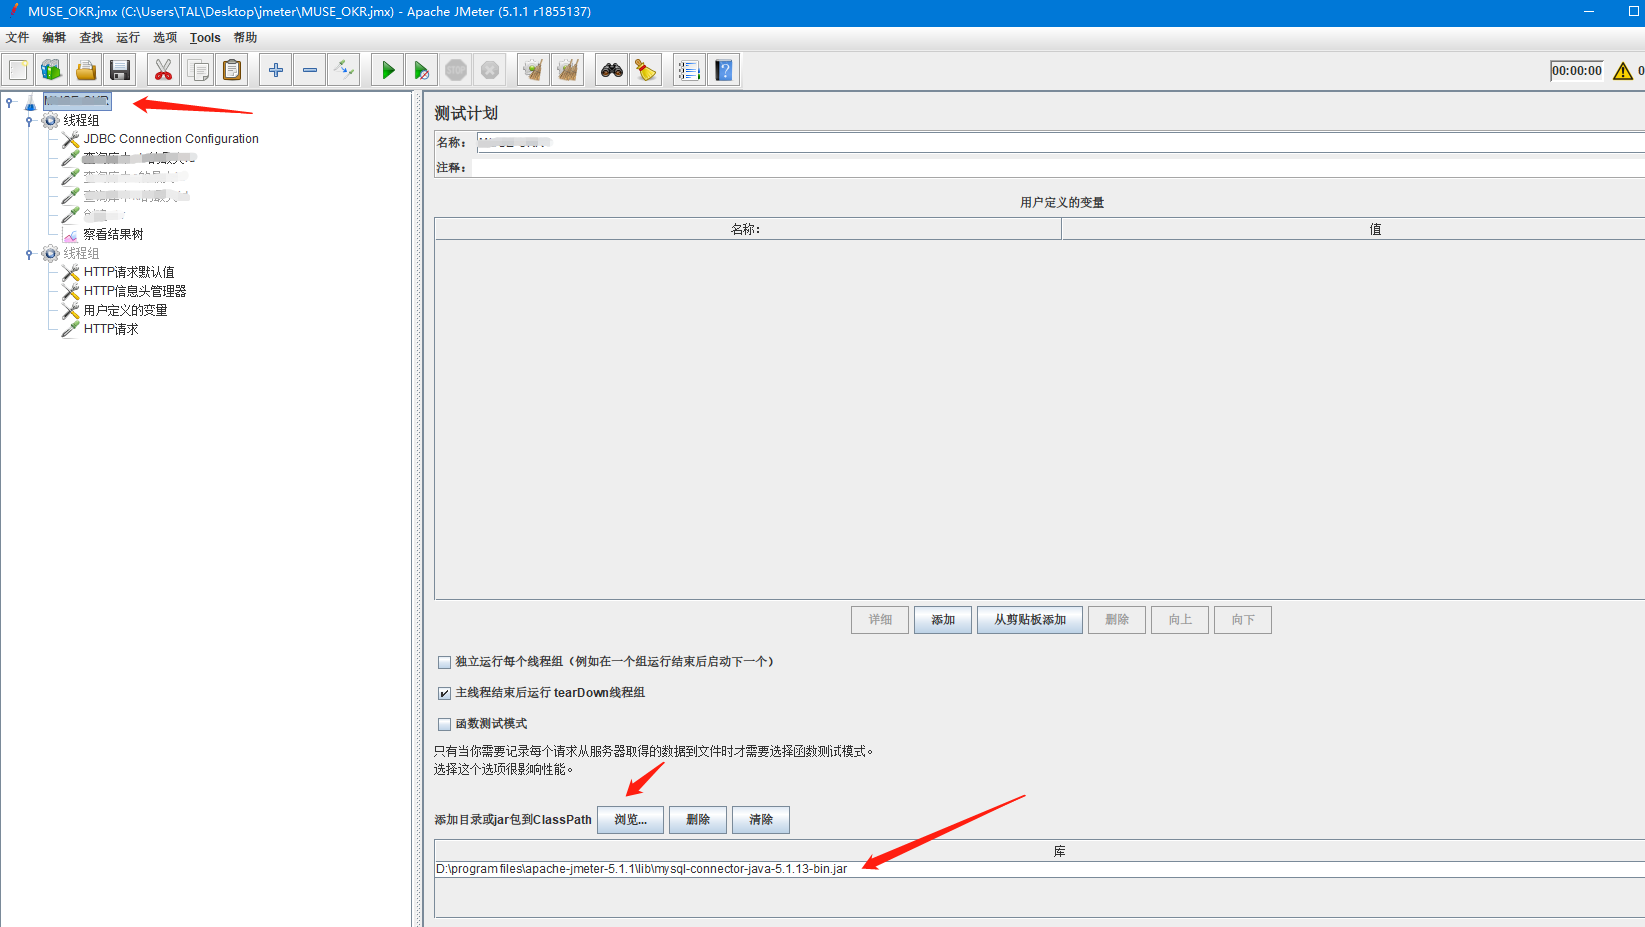1645x927 pixels.
Task: Click the Search binoculars icon
Action: pos(612,70)
